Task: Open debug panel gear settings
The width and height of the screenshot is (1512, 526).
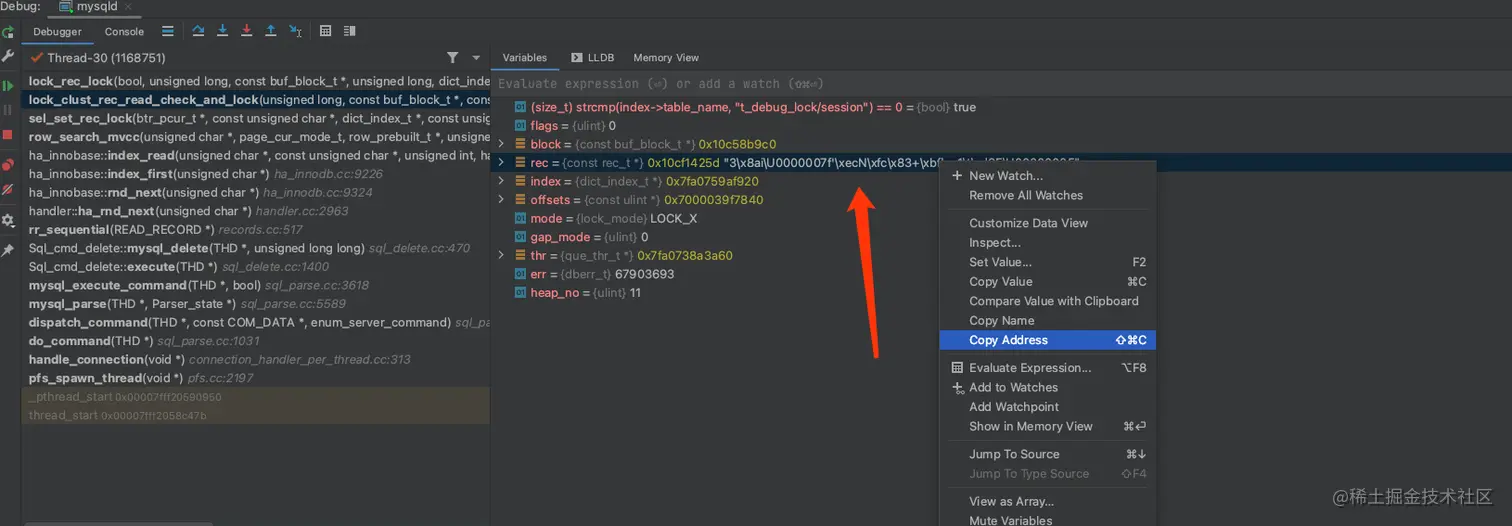Action: tap(8, 220)
